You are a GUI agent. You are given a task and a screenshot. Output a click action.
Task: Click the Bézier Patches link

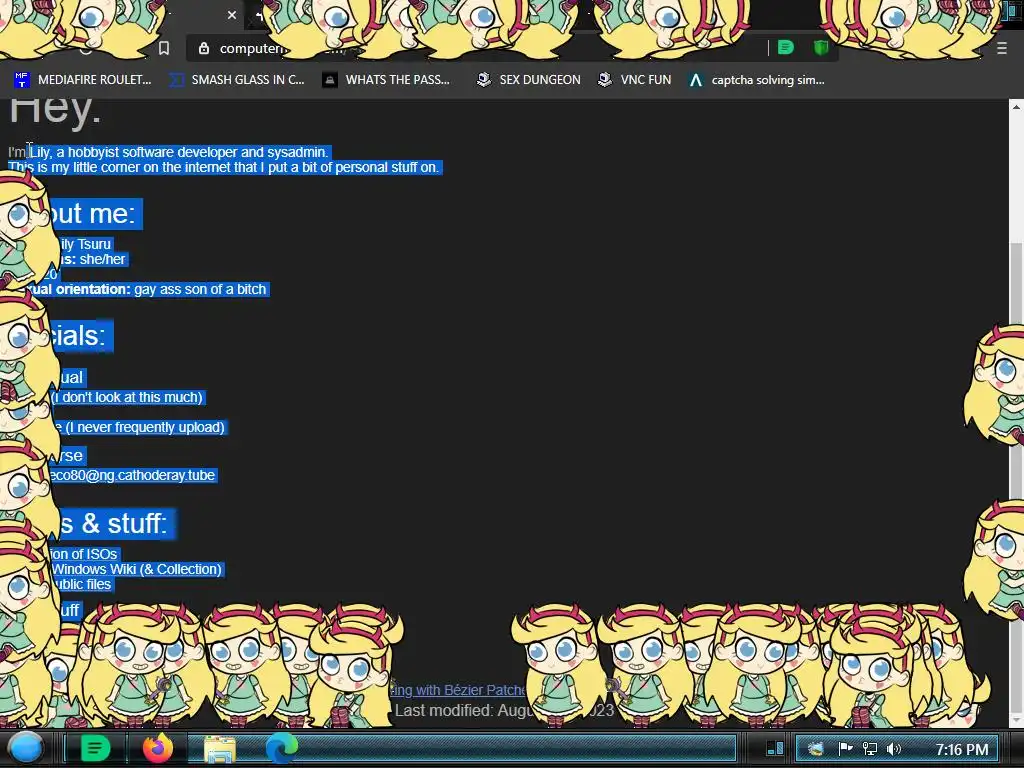(457, 690)
